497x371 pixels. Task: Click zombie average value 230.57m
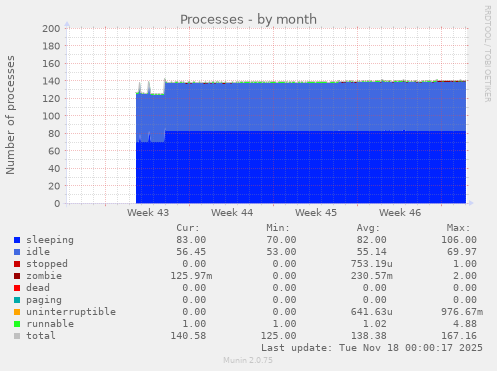click(372, 276)
